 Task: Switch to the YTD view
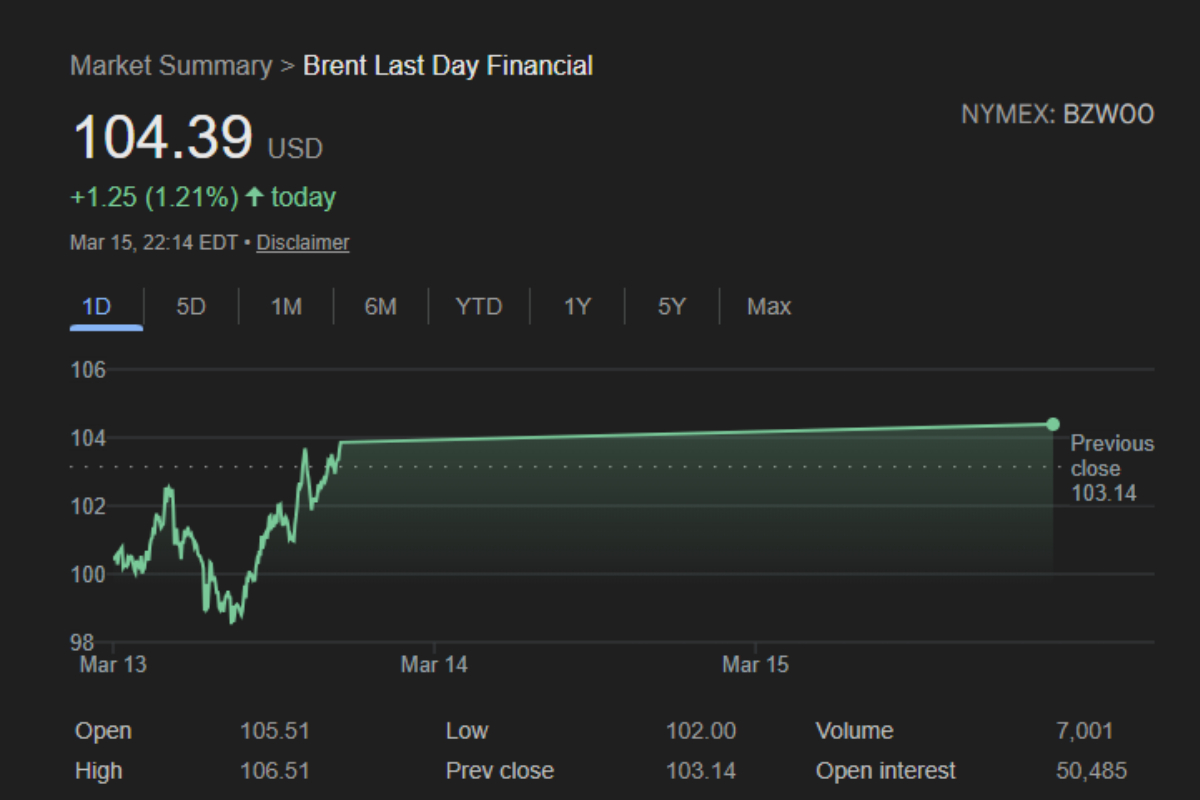pyautogui.click(x=478, y=306)
